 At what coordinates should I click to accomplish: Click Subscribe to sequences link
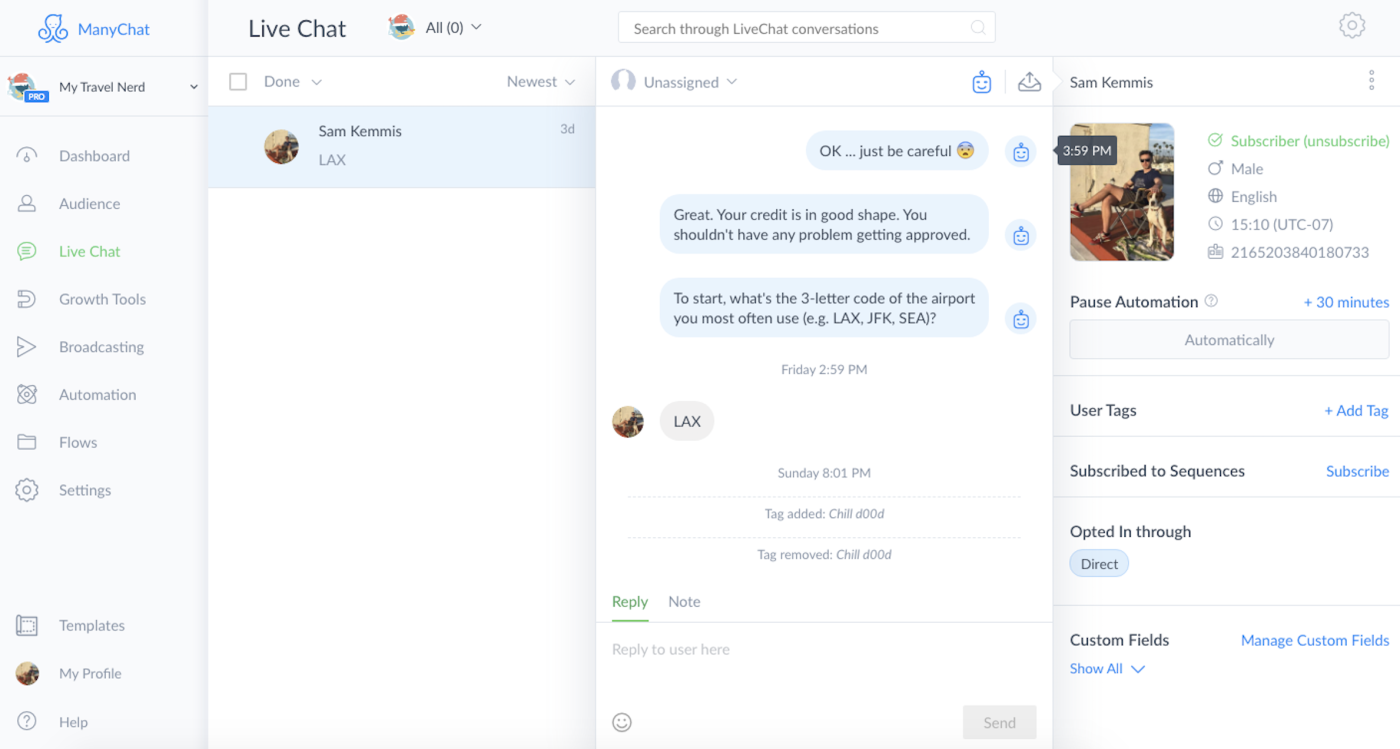coord(1357,471)
